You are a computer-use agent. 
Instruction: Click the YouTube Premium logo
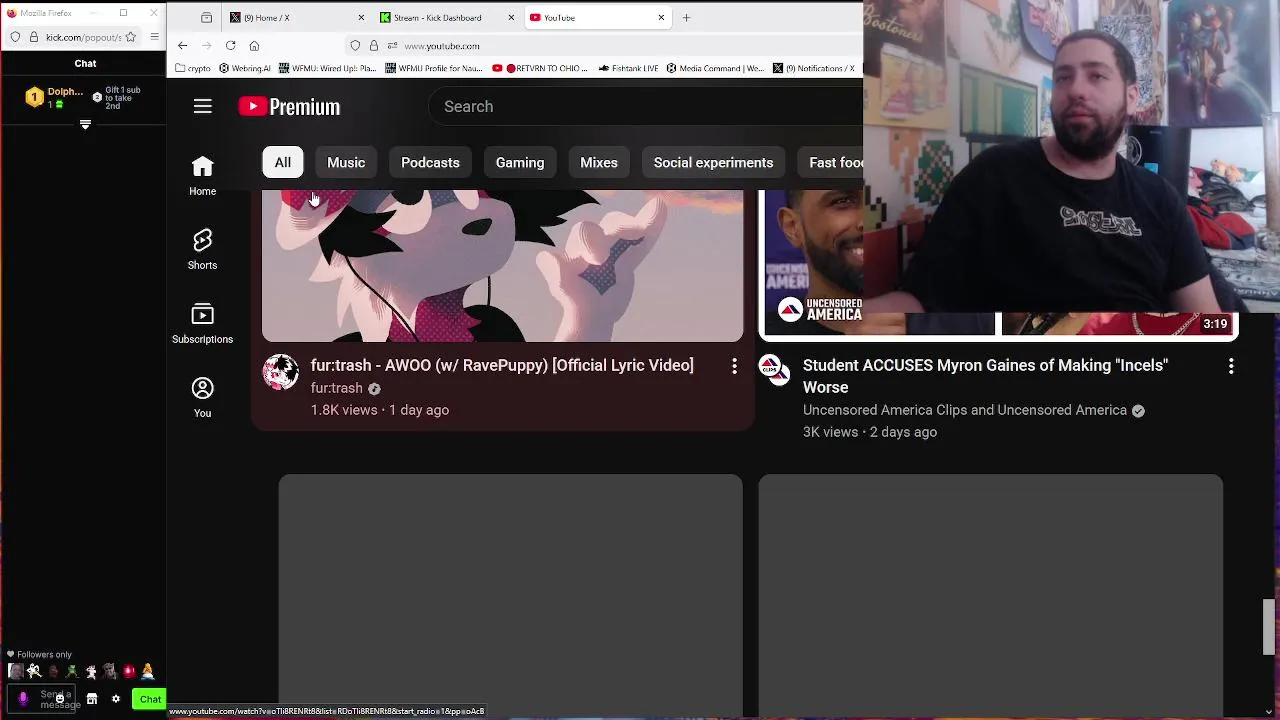pyautogui.click(x=289, y=106)
